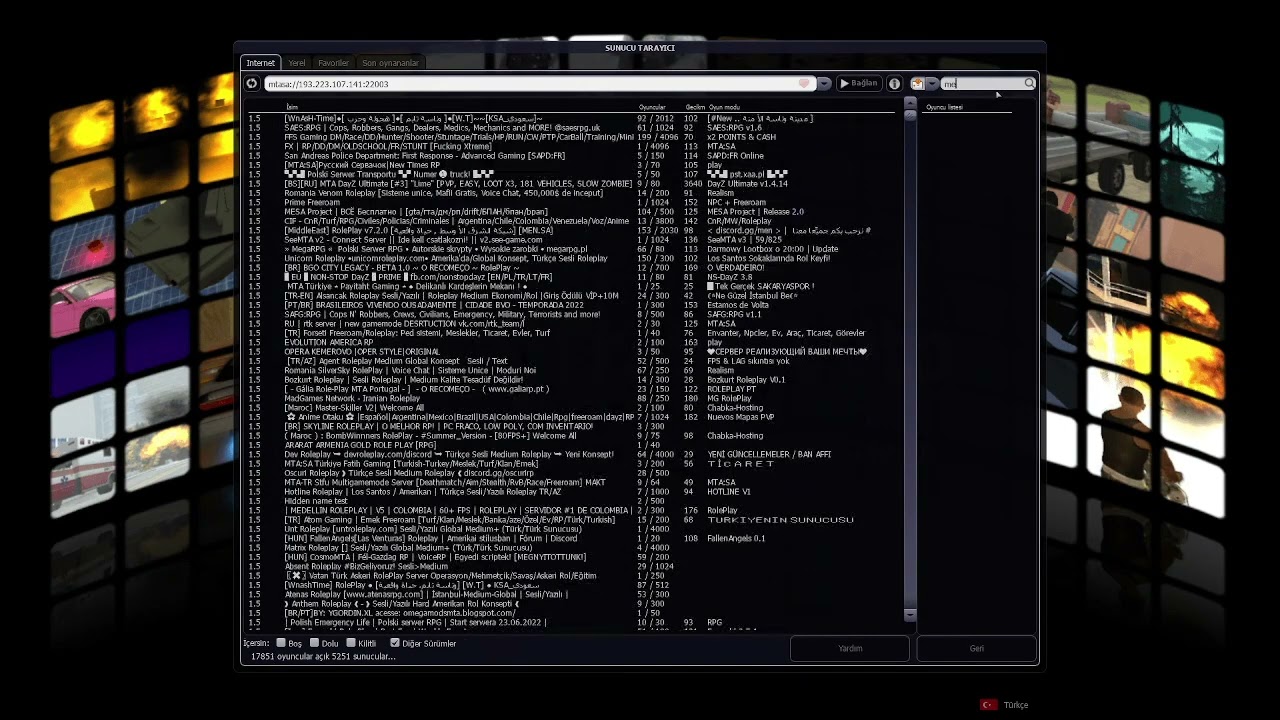Click the Oyuncu listesi panel header

tap(945, 107)
